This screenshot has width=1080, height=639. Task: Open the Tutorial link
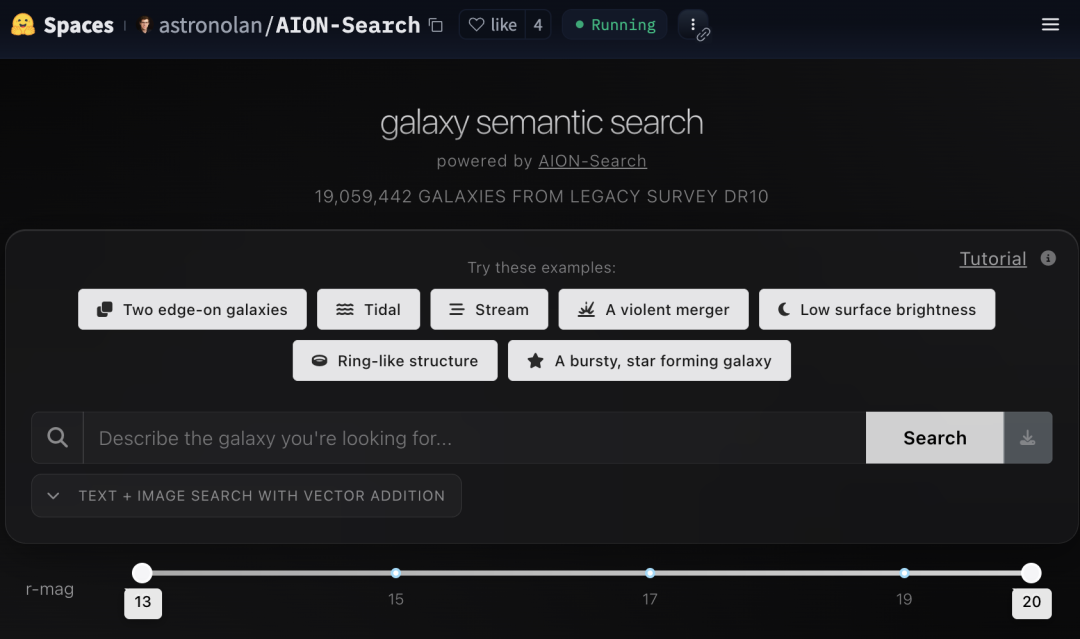[993, 258]
